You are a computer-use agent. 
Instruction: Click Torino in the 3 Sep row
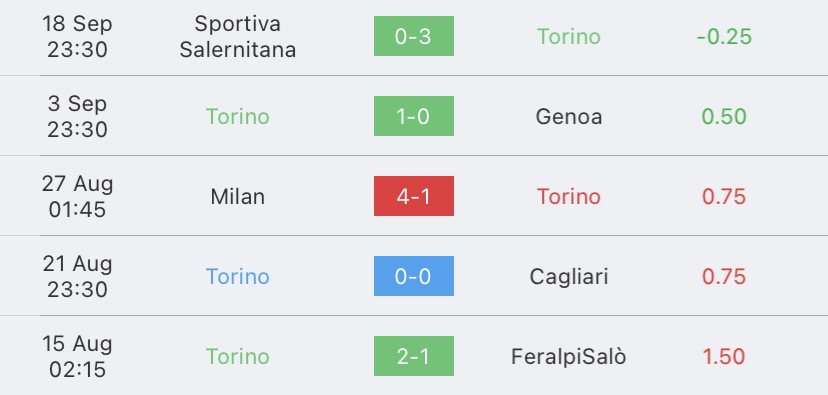[238, 117]
